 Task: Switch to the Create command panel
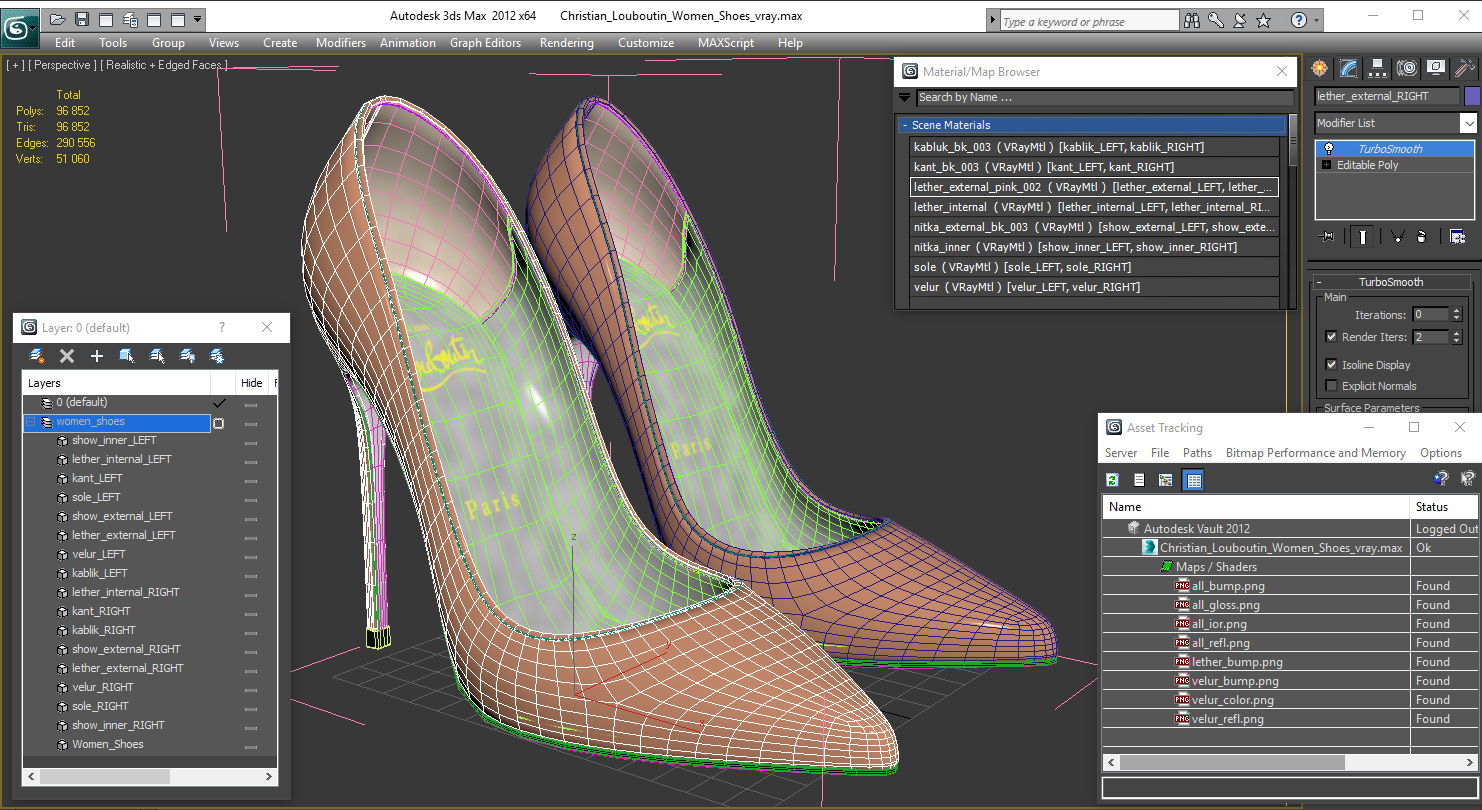coord(1320,68)
